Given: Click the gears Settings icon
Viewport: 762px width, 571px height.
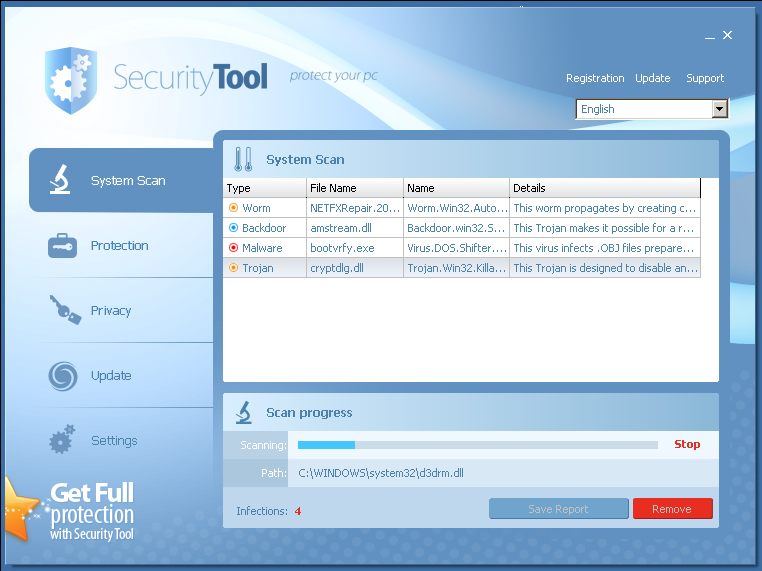Looking at the screenshot, I should pyautogui.click(x=62, y=439).
